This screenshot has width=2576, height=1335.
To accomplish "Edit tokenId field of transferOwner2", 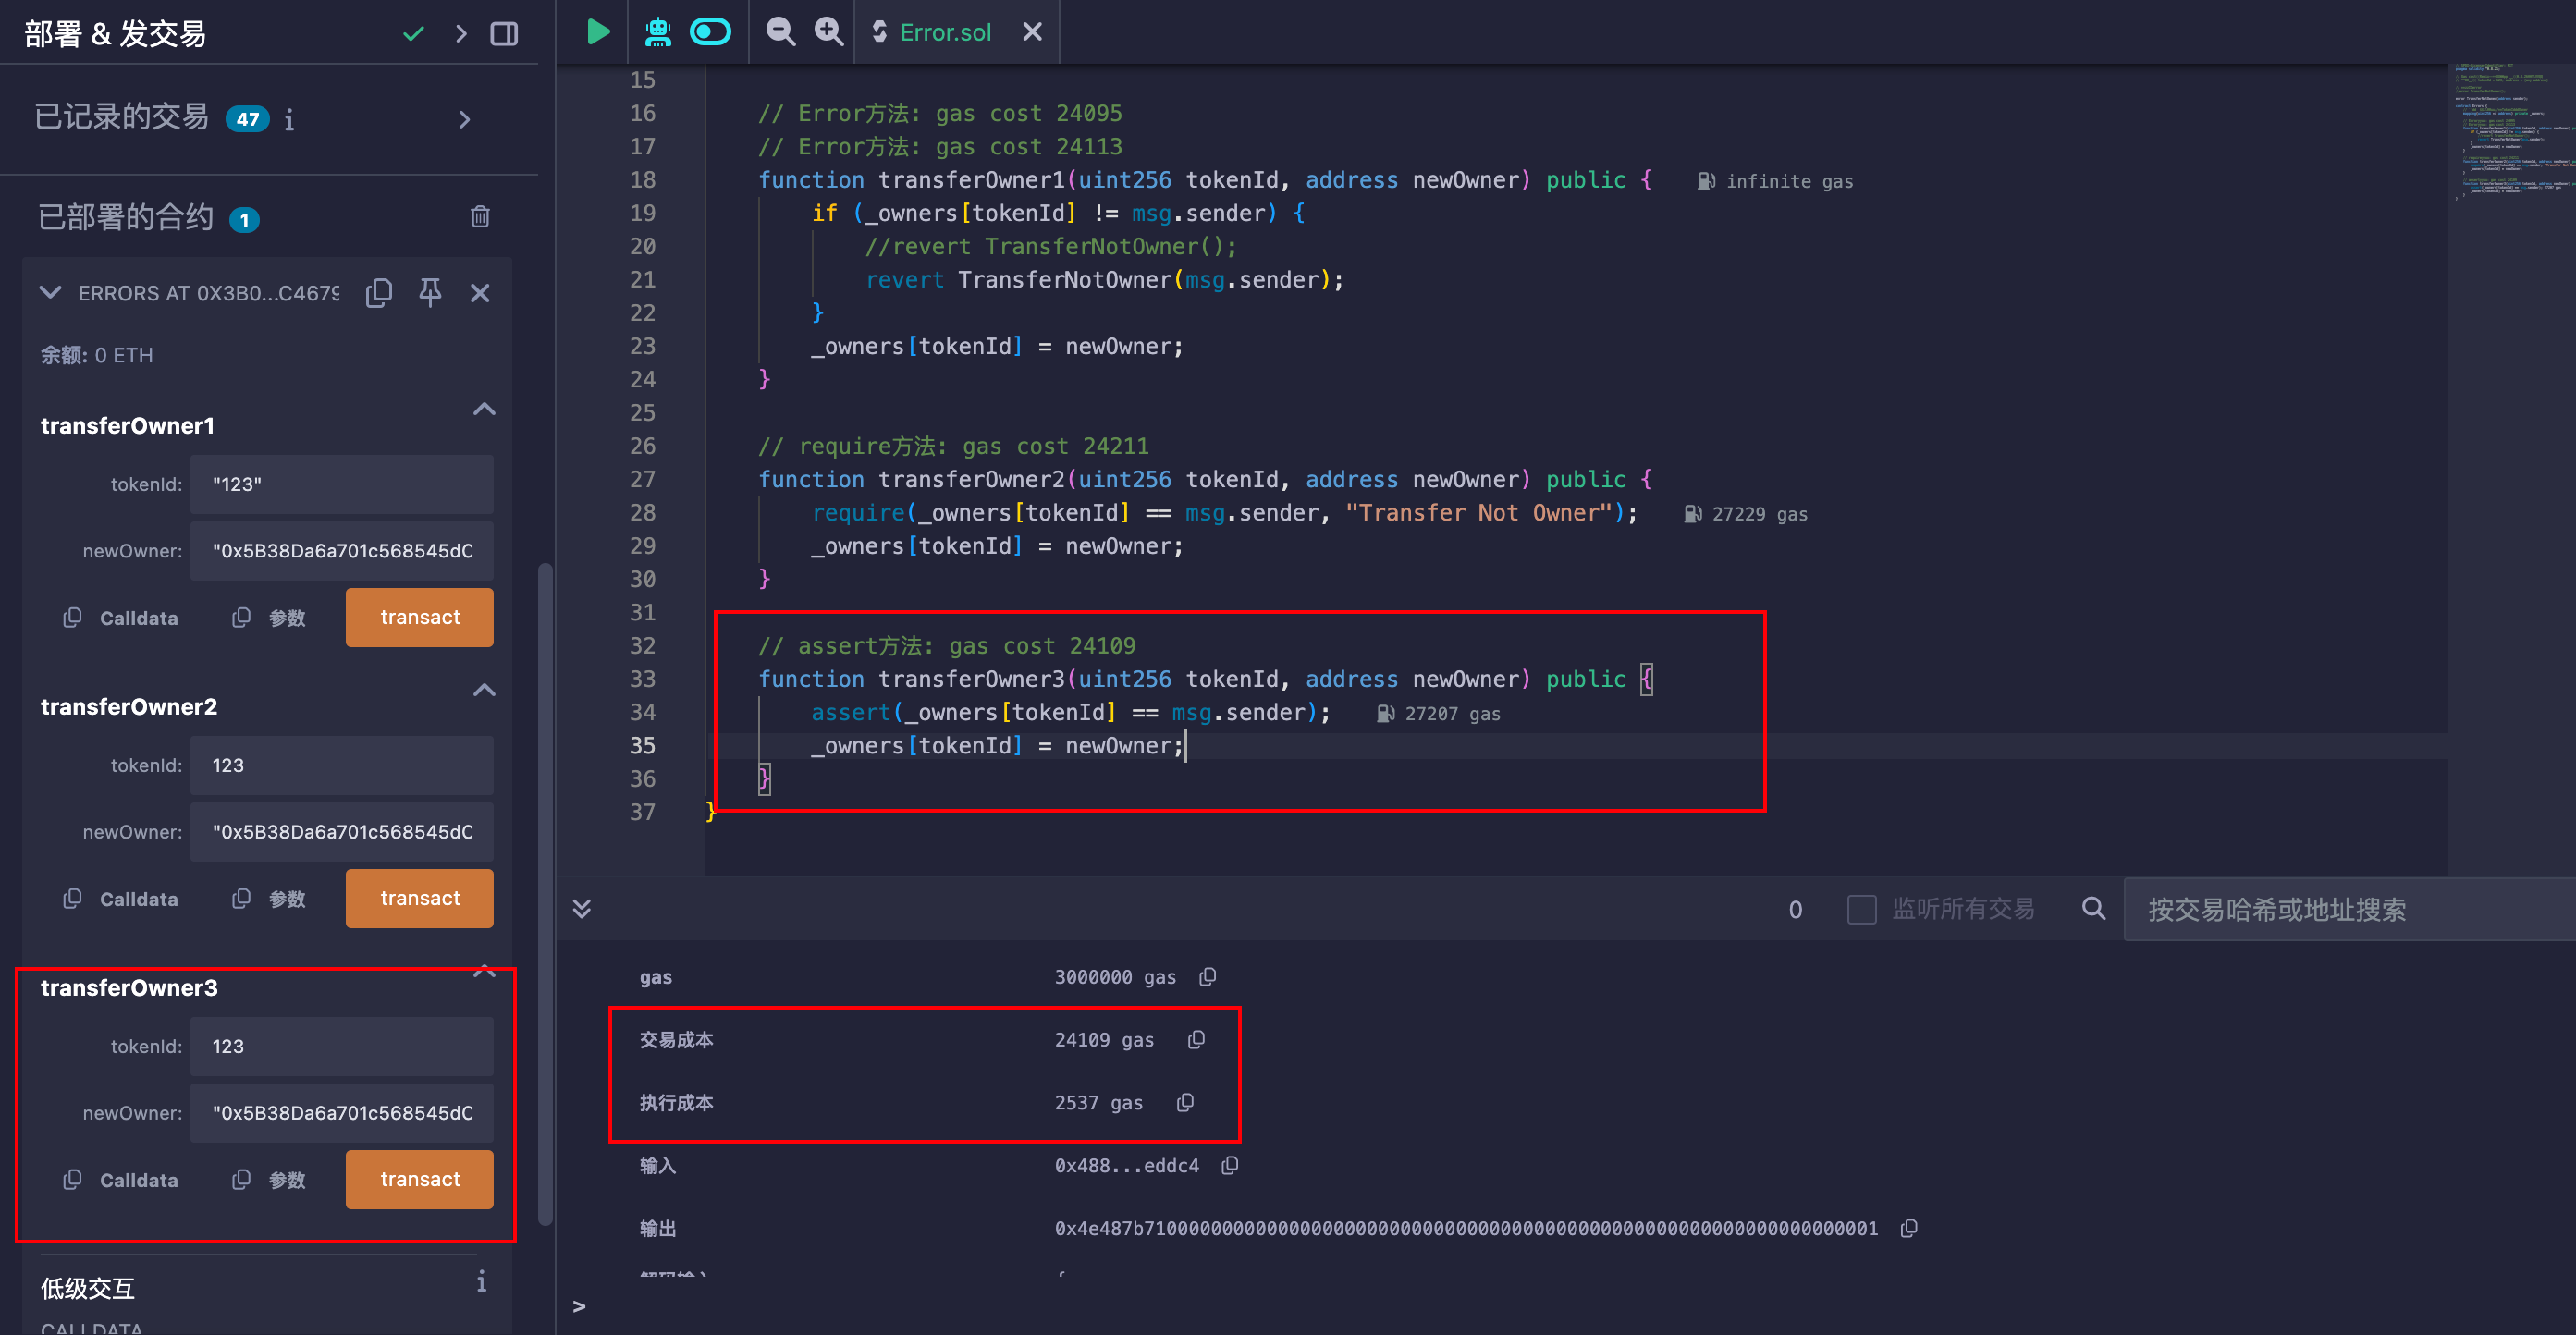I will (342, 765).
